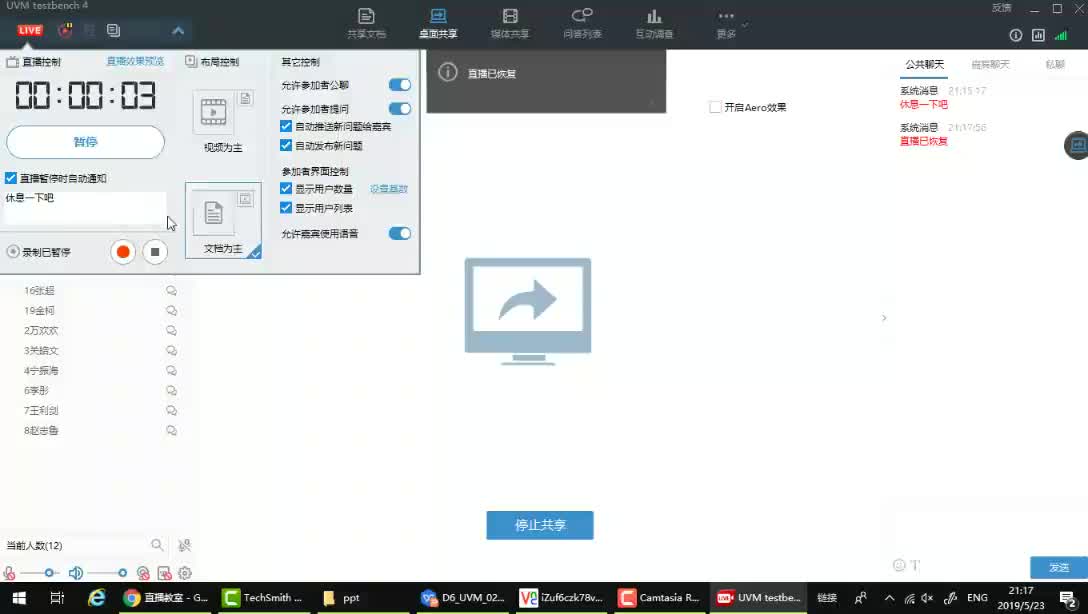Image resolution: width=1088 pixels, height=614 pixels.
Task: Click the recording status icon beside LIVE
Action: pyautogui.click(x=65, y=31)
